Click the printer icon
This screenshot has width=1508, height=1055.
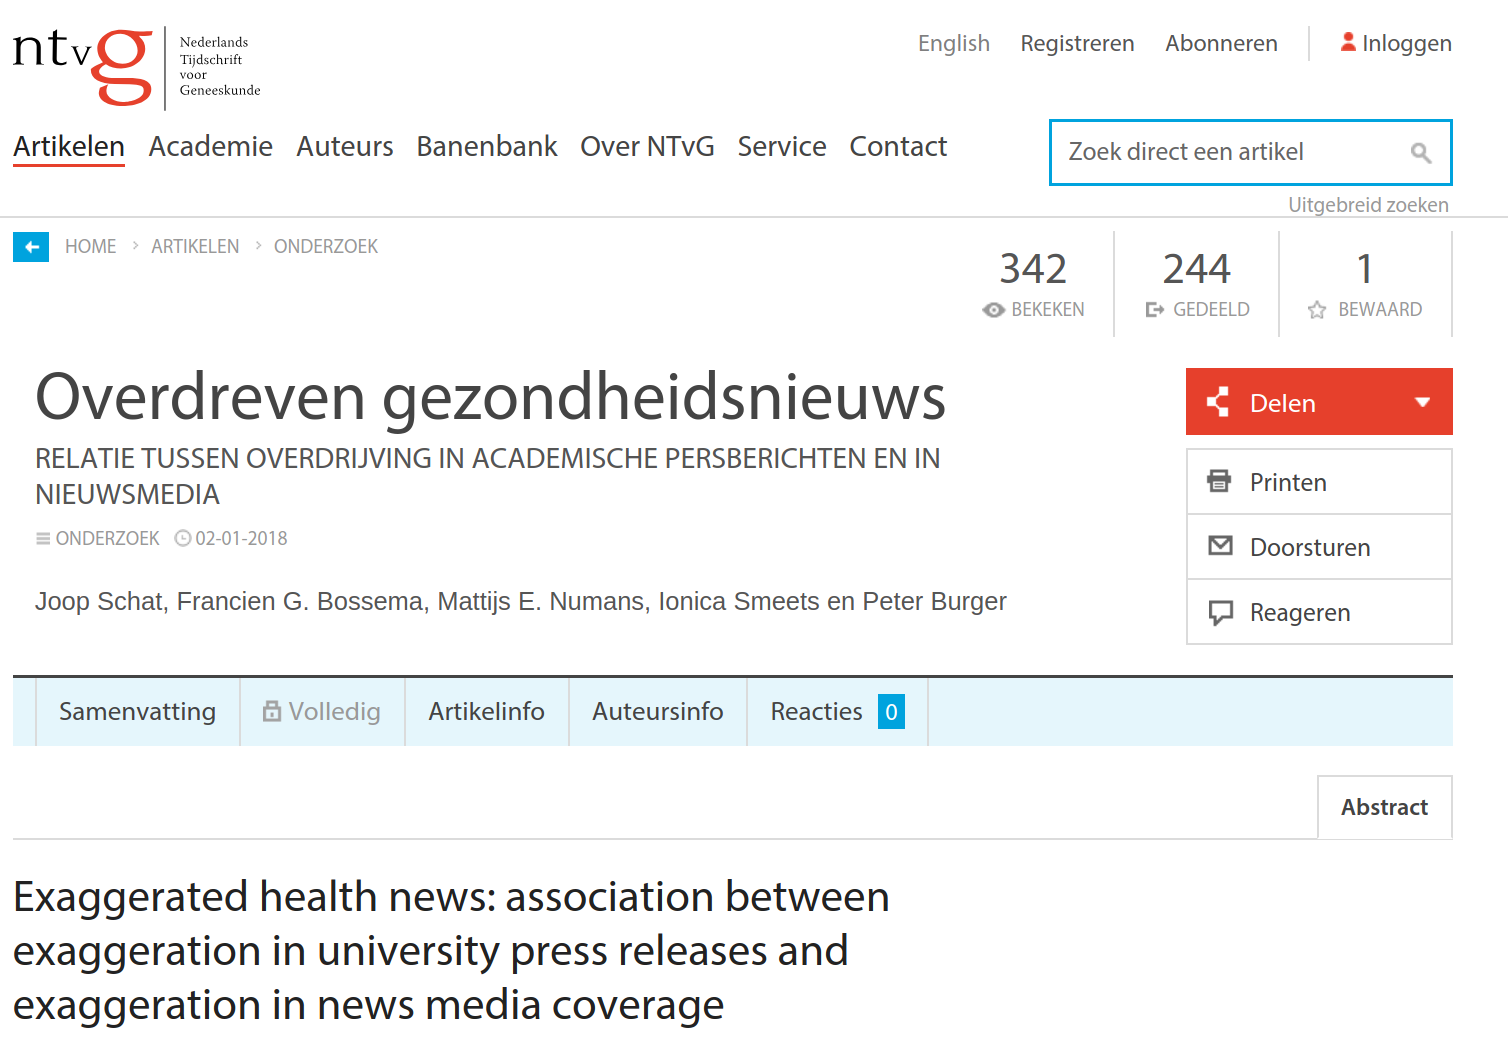tap(1219, 482)
